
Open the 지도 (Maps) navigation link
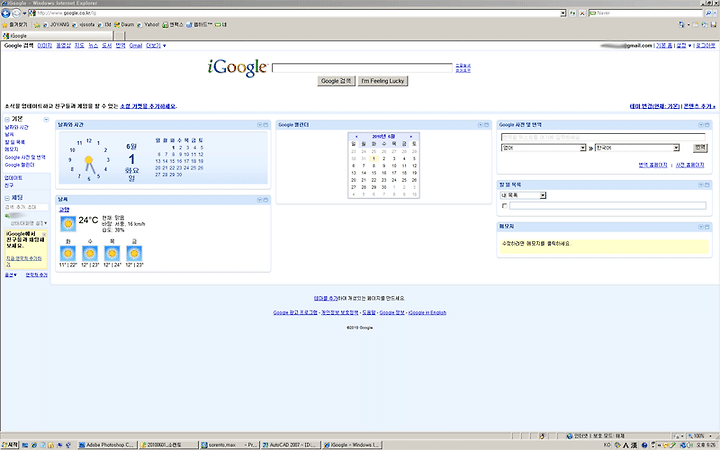click(79, 45)
